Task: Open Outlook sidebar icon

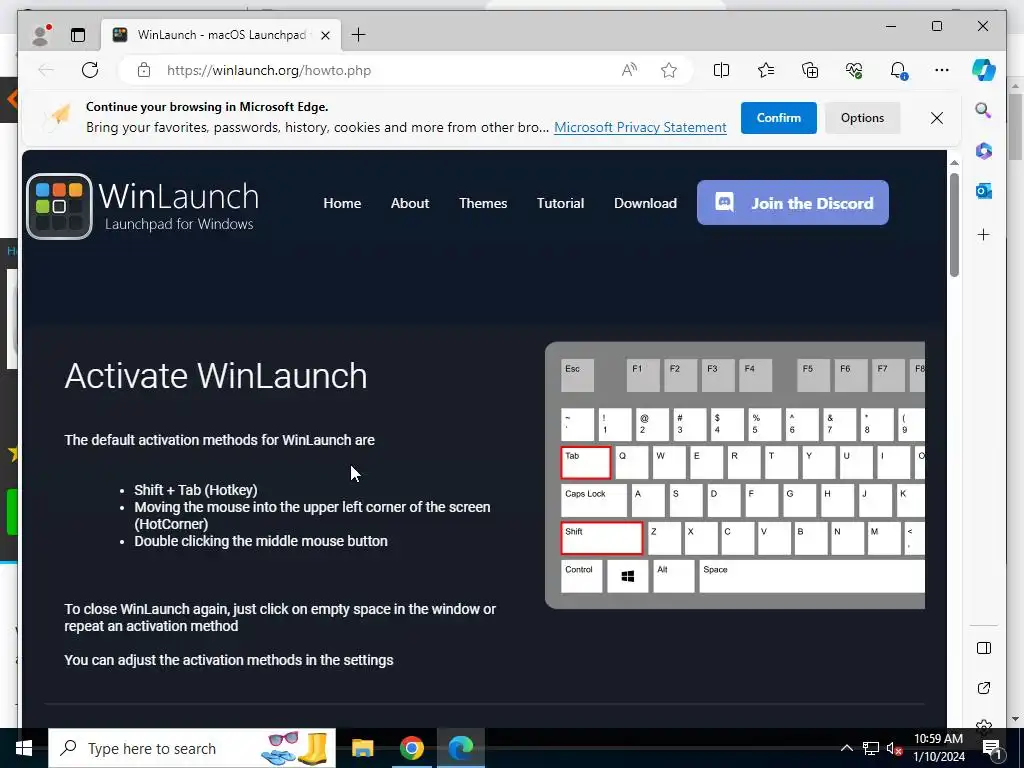Action: [x=984, y=191]
